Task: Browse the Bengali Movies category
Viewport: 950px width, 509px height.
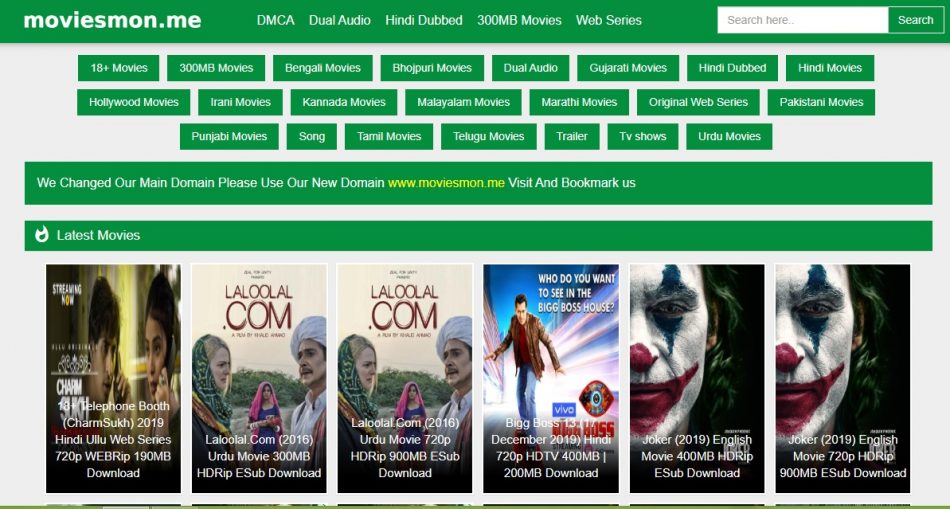Action: tap(322, 68)
